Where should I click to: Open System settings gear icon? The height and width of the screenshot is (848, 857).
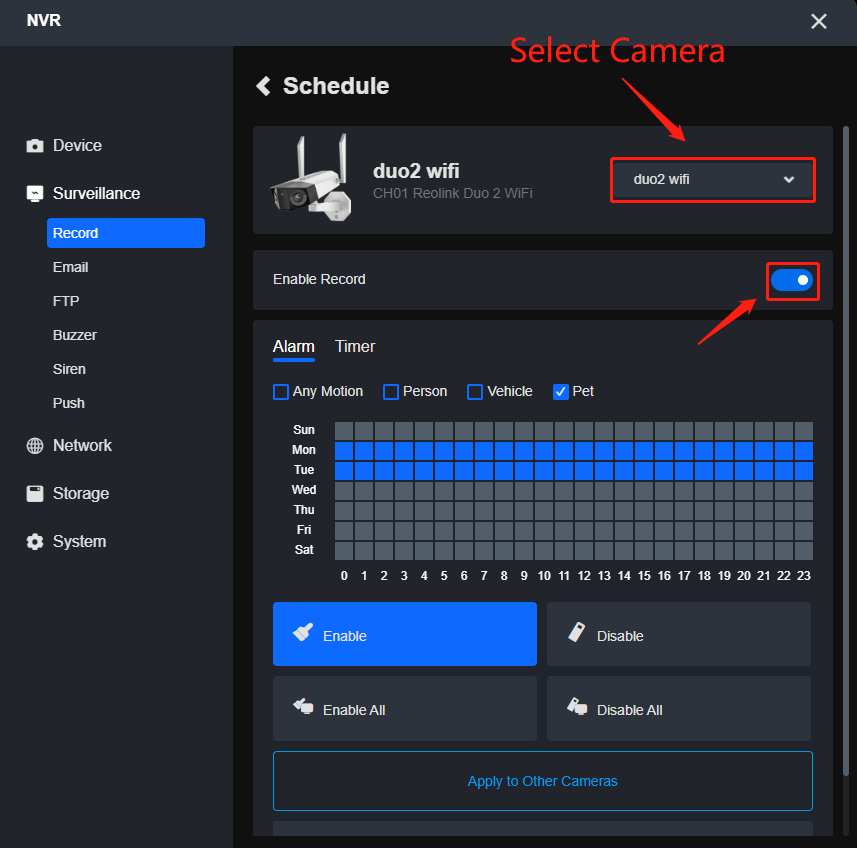(x=33, y=541)
